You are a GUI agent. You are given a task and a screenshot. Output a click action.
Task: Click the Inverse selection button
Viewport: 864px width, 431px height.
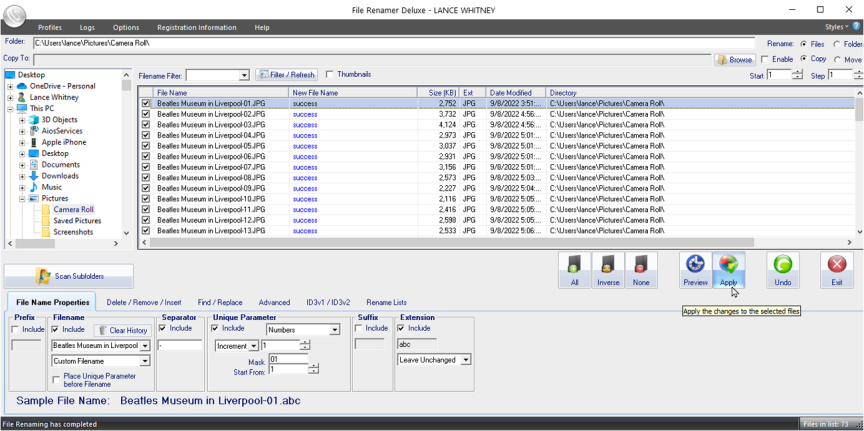pos(608,270)
